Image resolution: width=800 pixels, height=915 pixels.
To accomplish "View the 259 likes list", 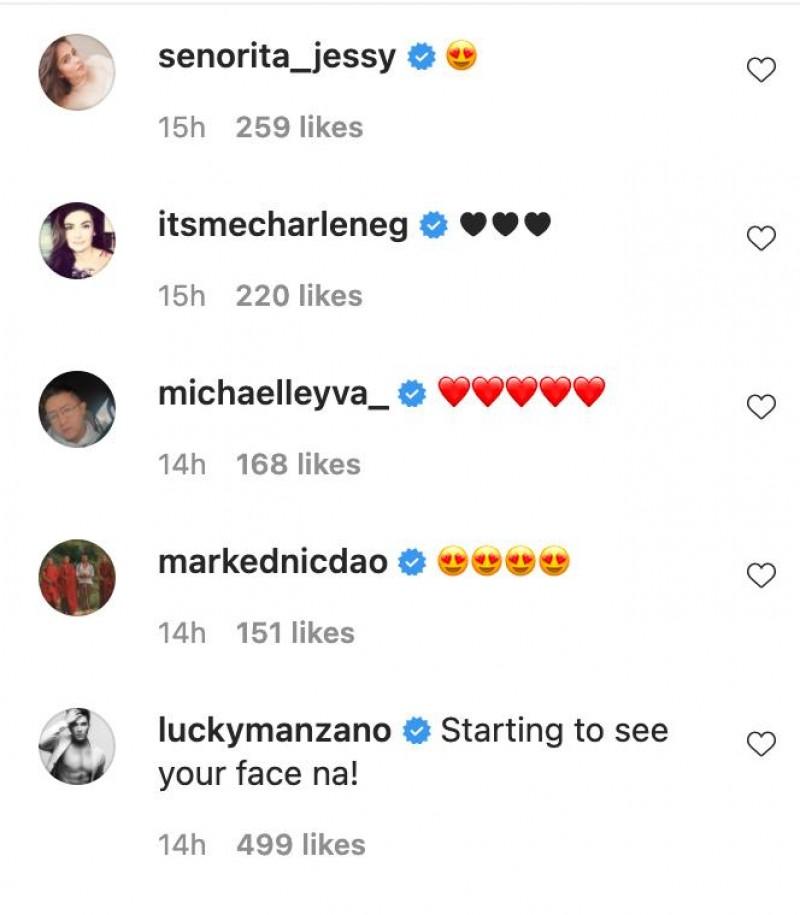I will point(299,128).
